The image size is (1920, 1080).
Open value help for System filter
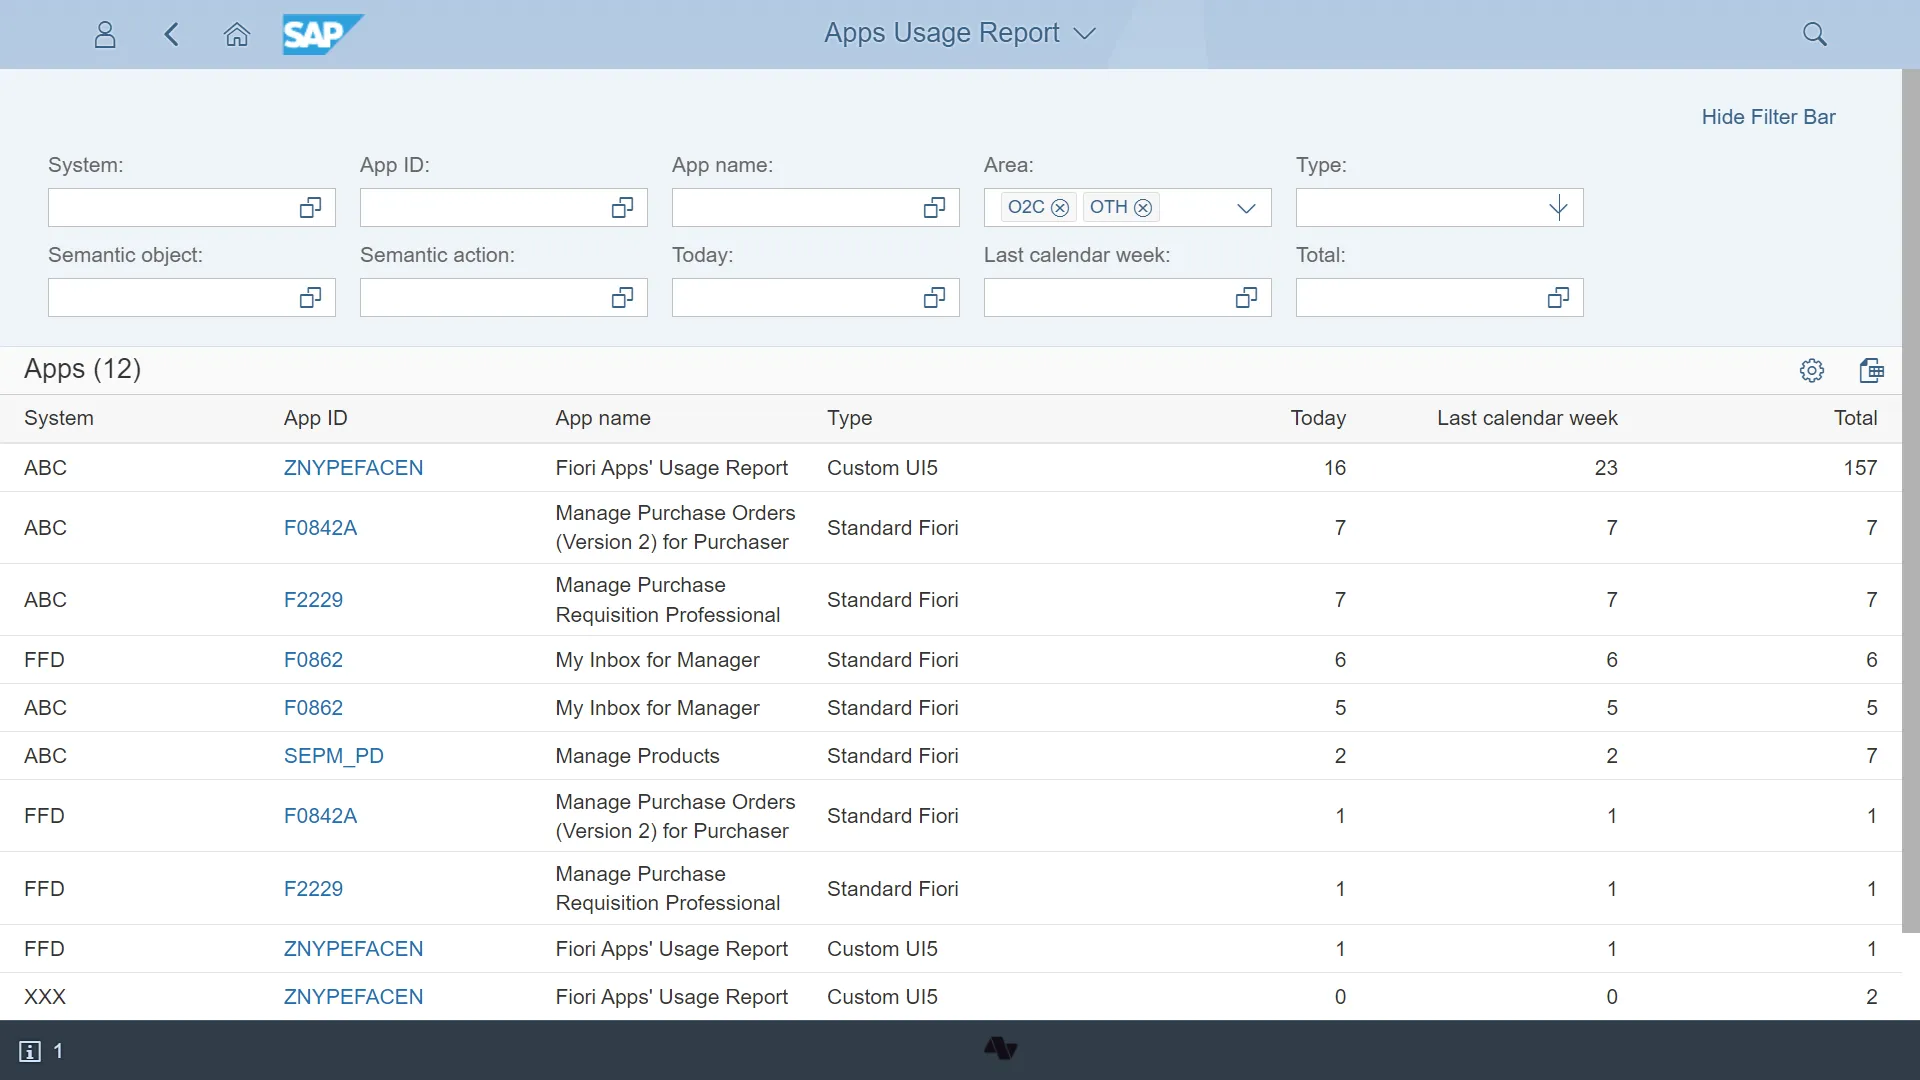click(310, 208)
